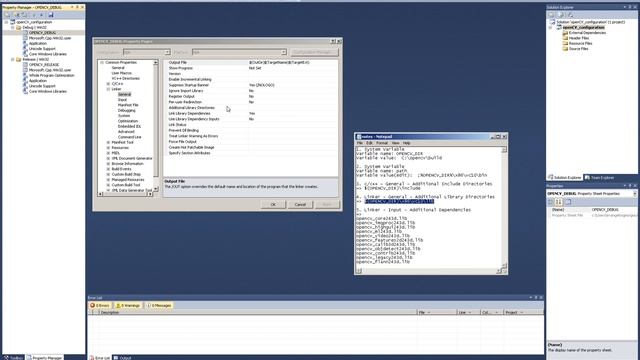Viewport: 640px width, 360px height.
Task: Select Linker Command Line page
Action: 129,137
